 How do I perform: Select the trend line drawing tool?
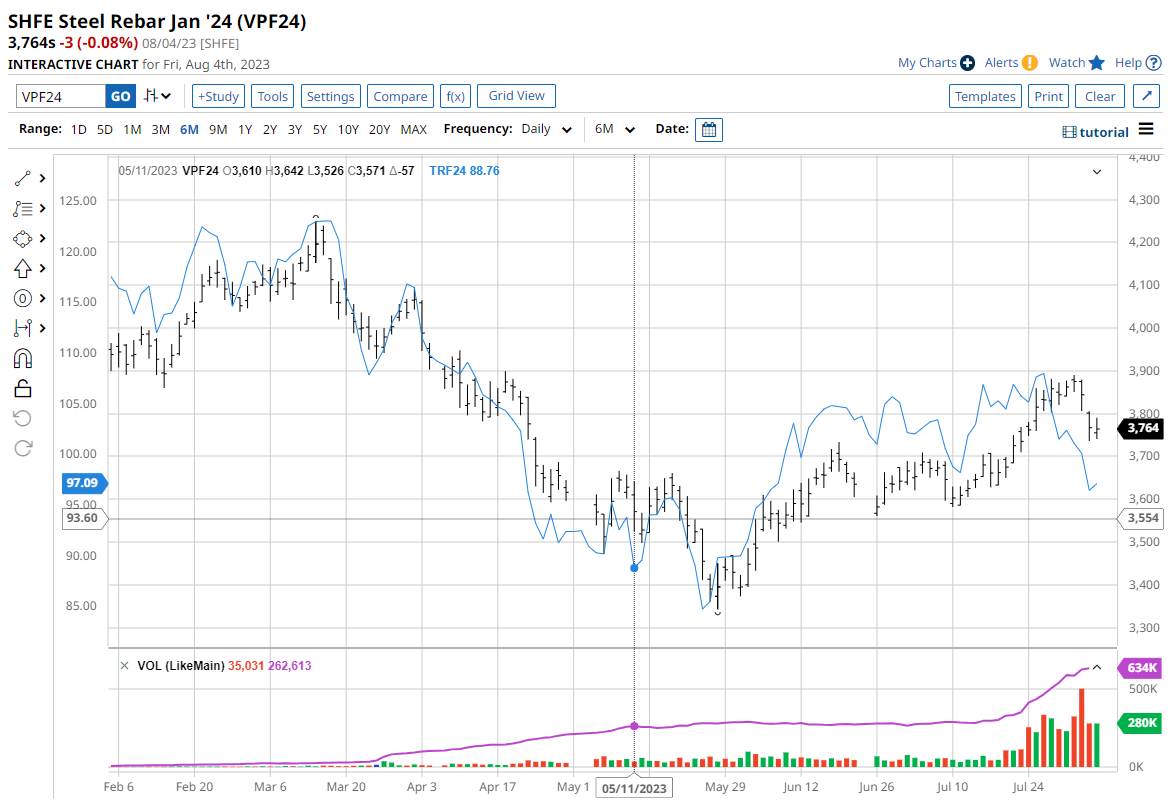point(22,179)
